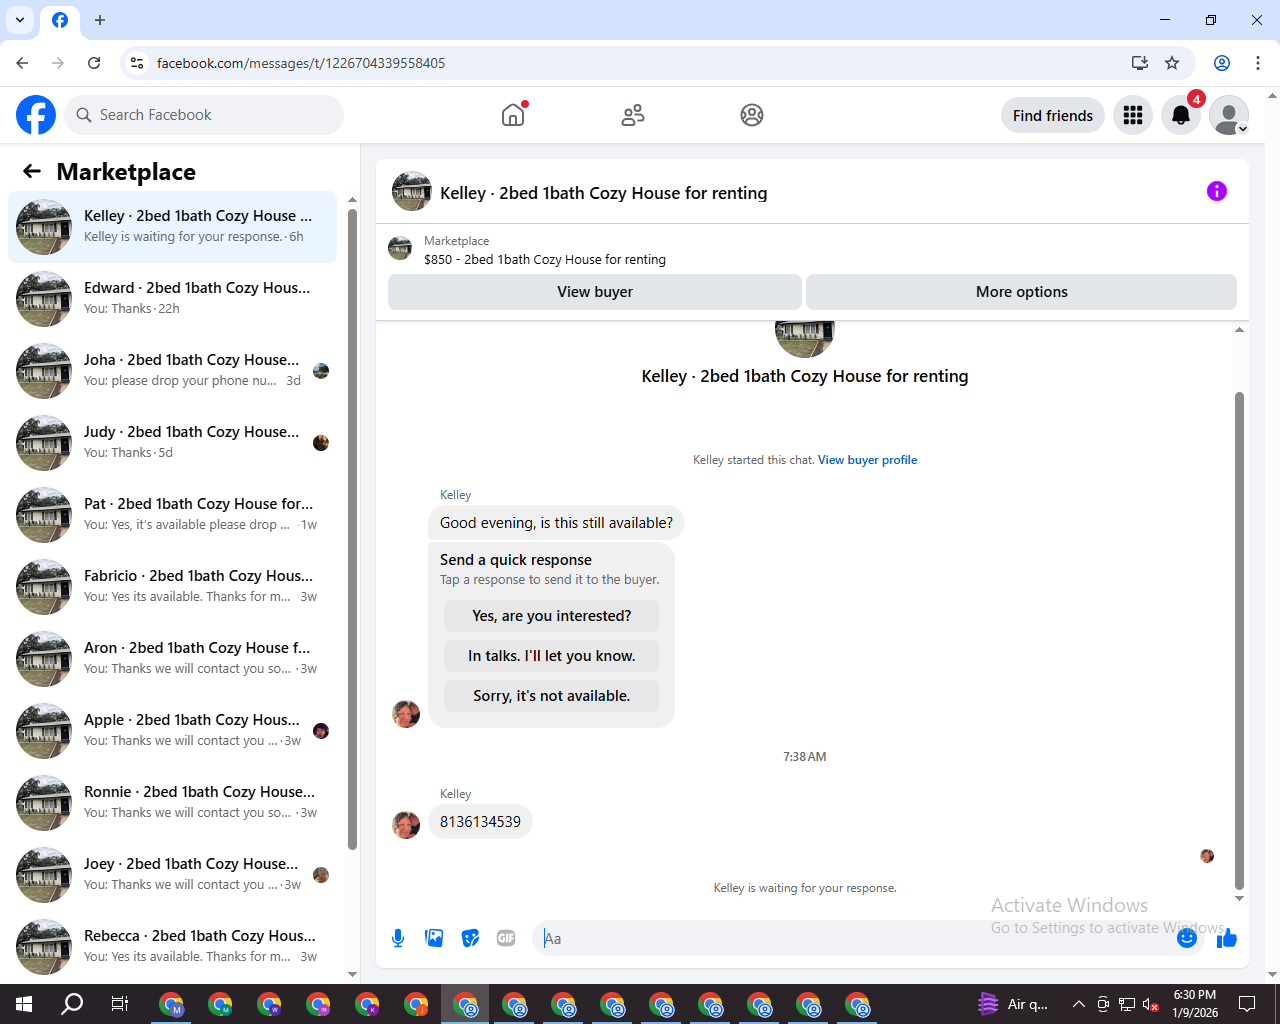This screenshot has height=1024, width=1280.
Task: Open the Friends icon in top navigation
Action: pos(633,115)
